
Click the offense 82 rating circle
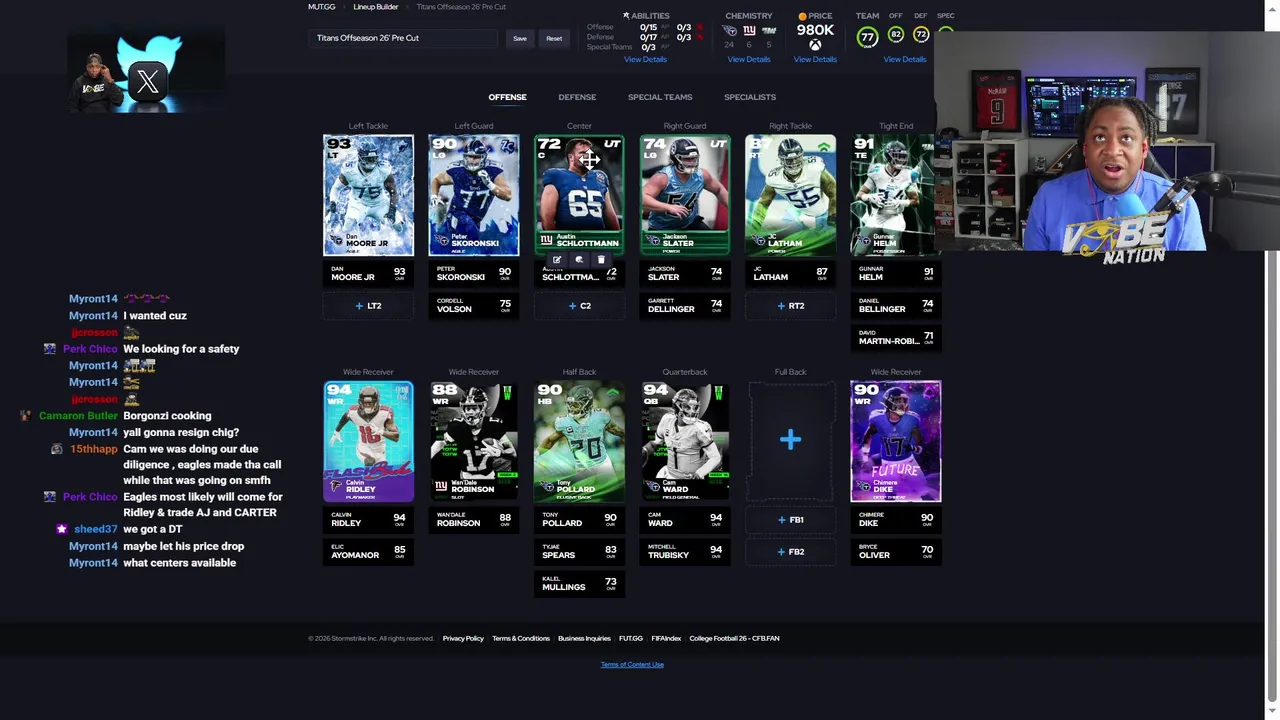895,35
